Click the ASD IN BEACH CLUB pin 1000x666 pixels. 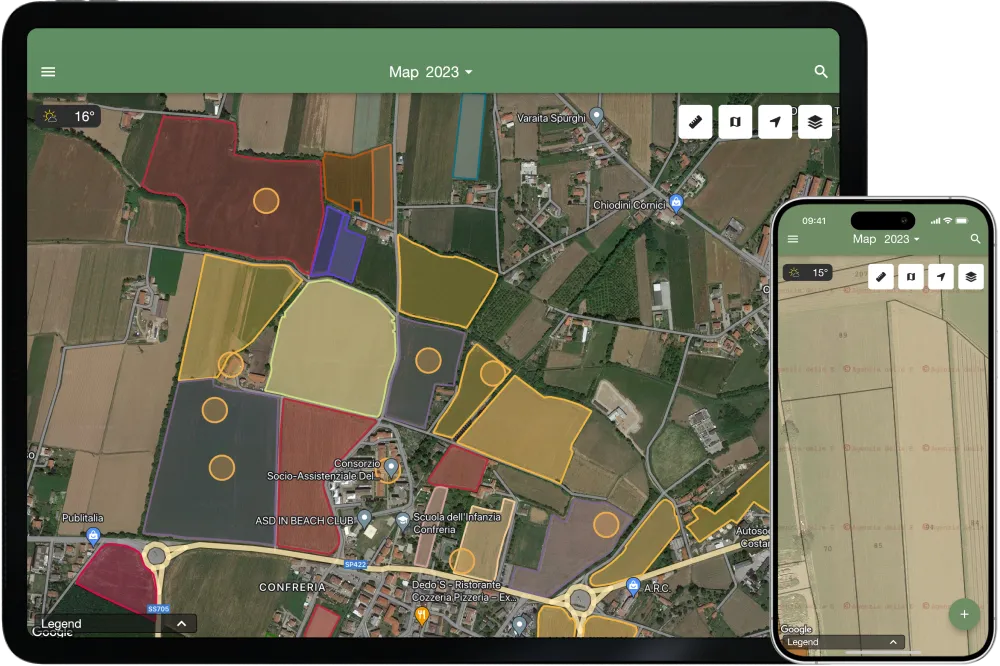(364, 518)
